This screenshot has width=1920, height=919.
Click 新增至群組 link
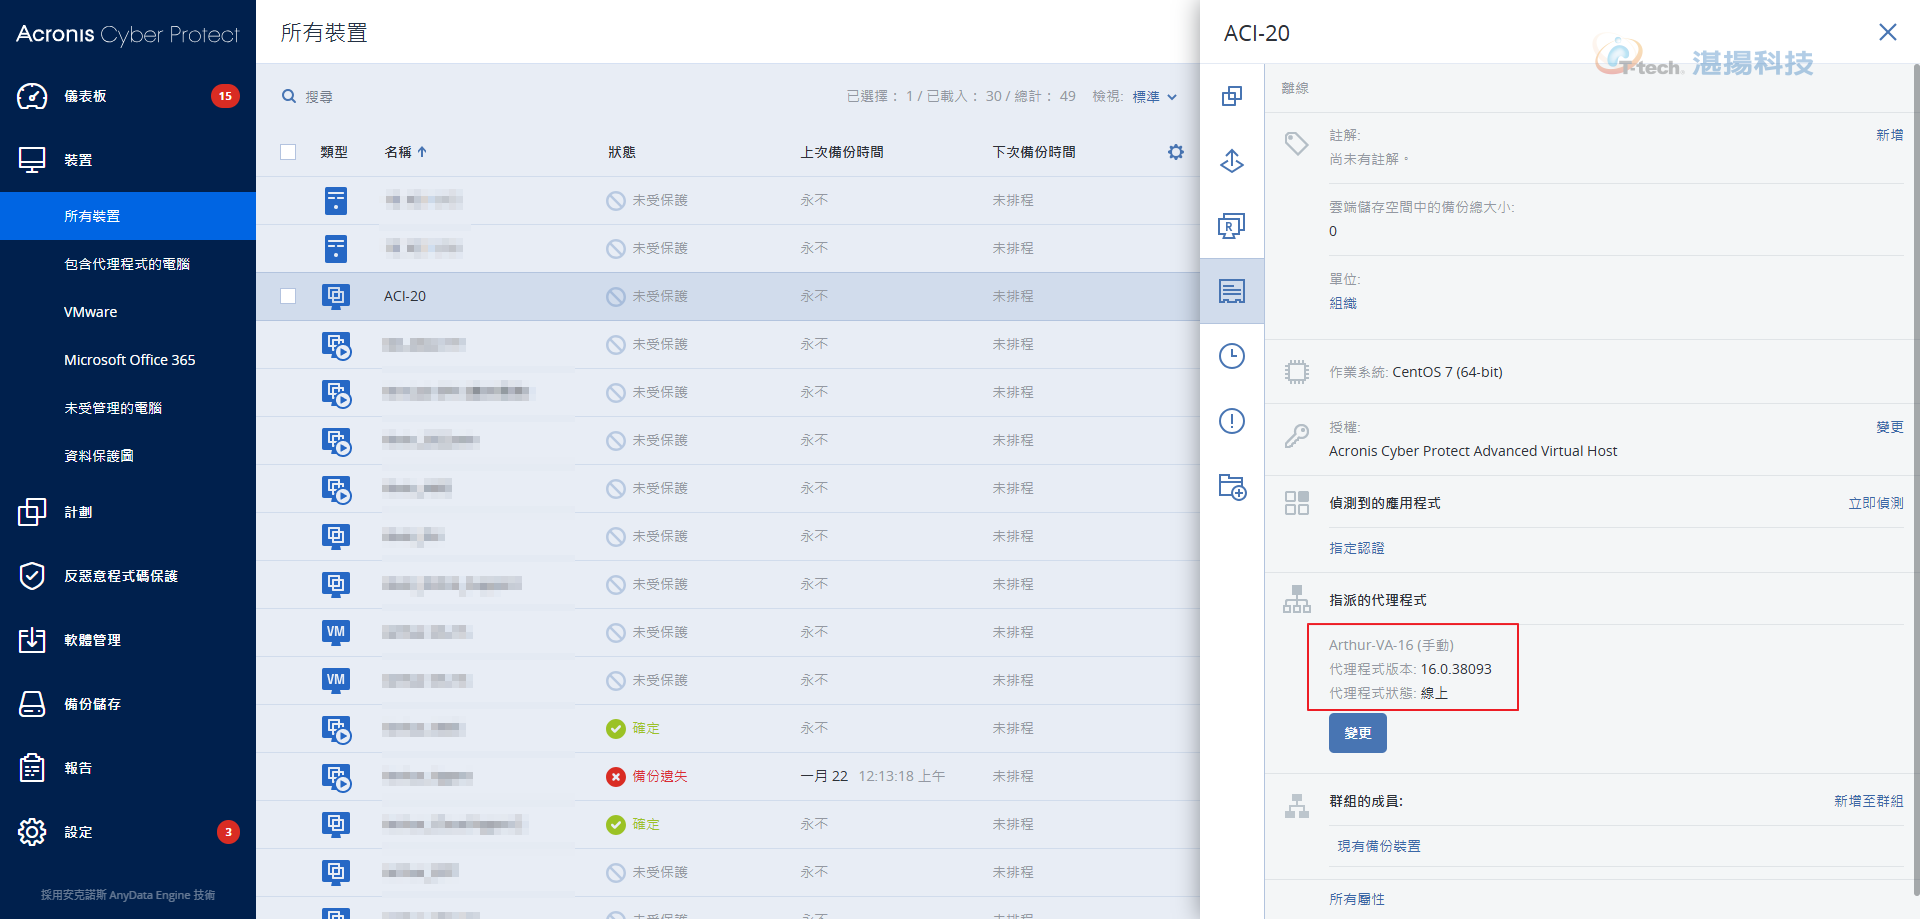coord(1869,801)
